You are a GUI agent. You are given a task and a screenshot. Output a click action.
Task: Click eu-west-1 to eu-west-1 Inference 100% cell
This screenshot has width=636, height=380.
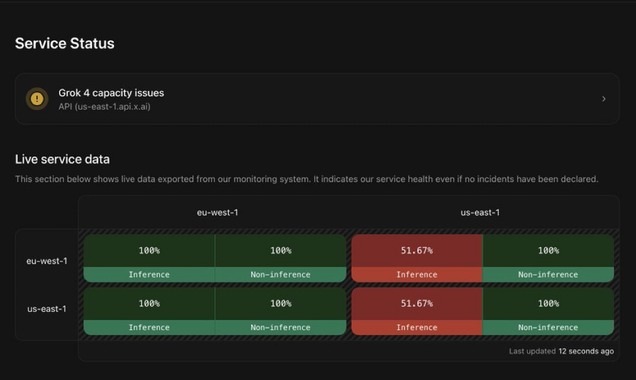click(149, 258)
